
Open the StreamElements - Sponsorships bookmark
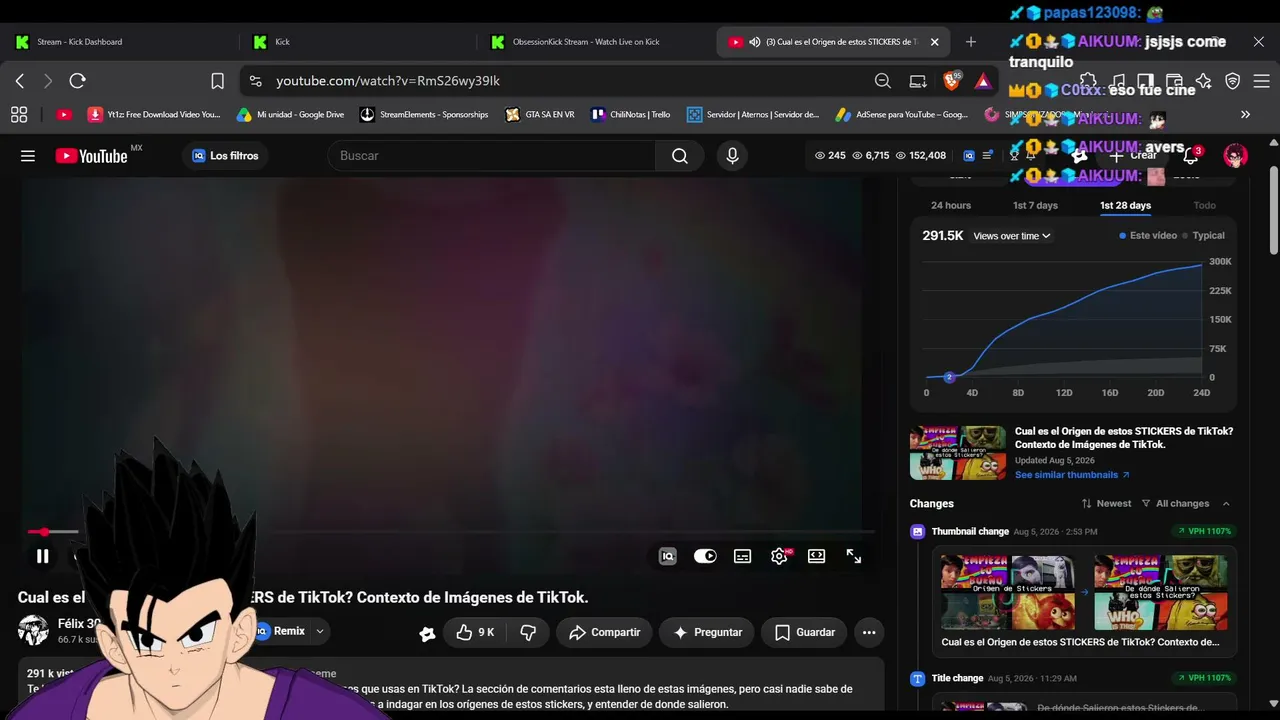pos(424,114)
